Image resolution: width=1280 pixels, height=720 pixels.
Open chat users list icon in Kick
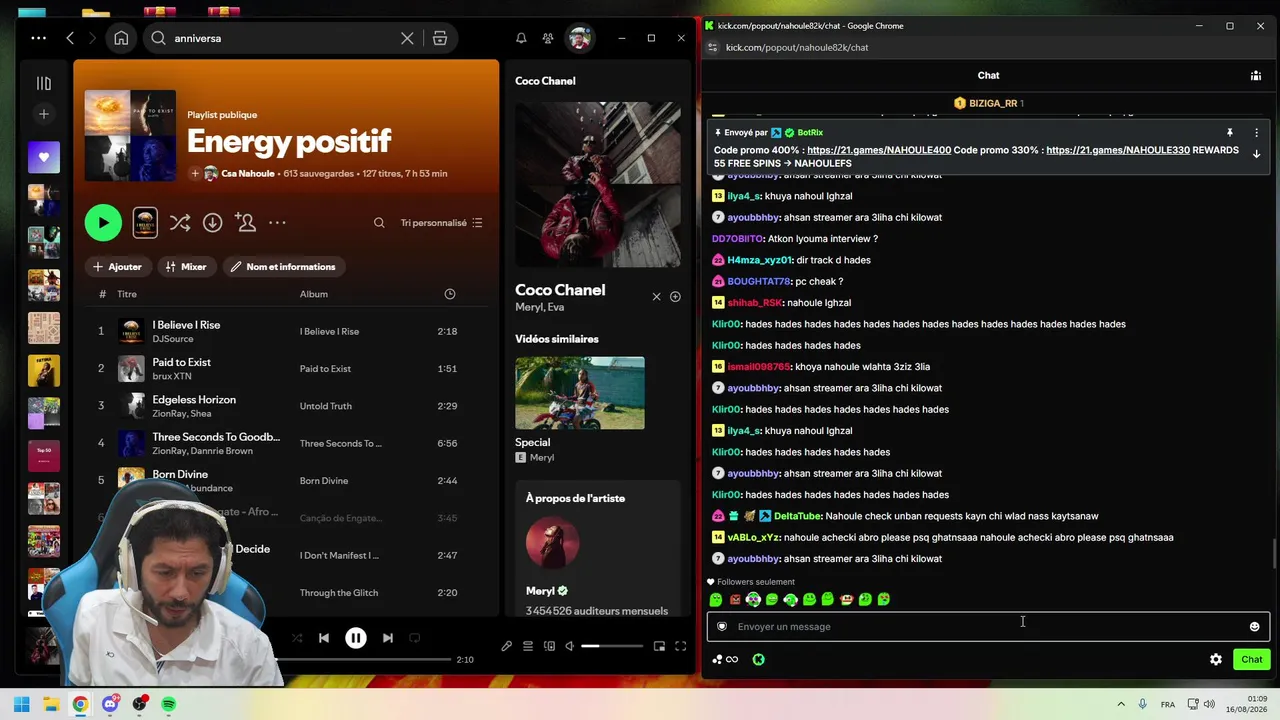1256,75
